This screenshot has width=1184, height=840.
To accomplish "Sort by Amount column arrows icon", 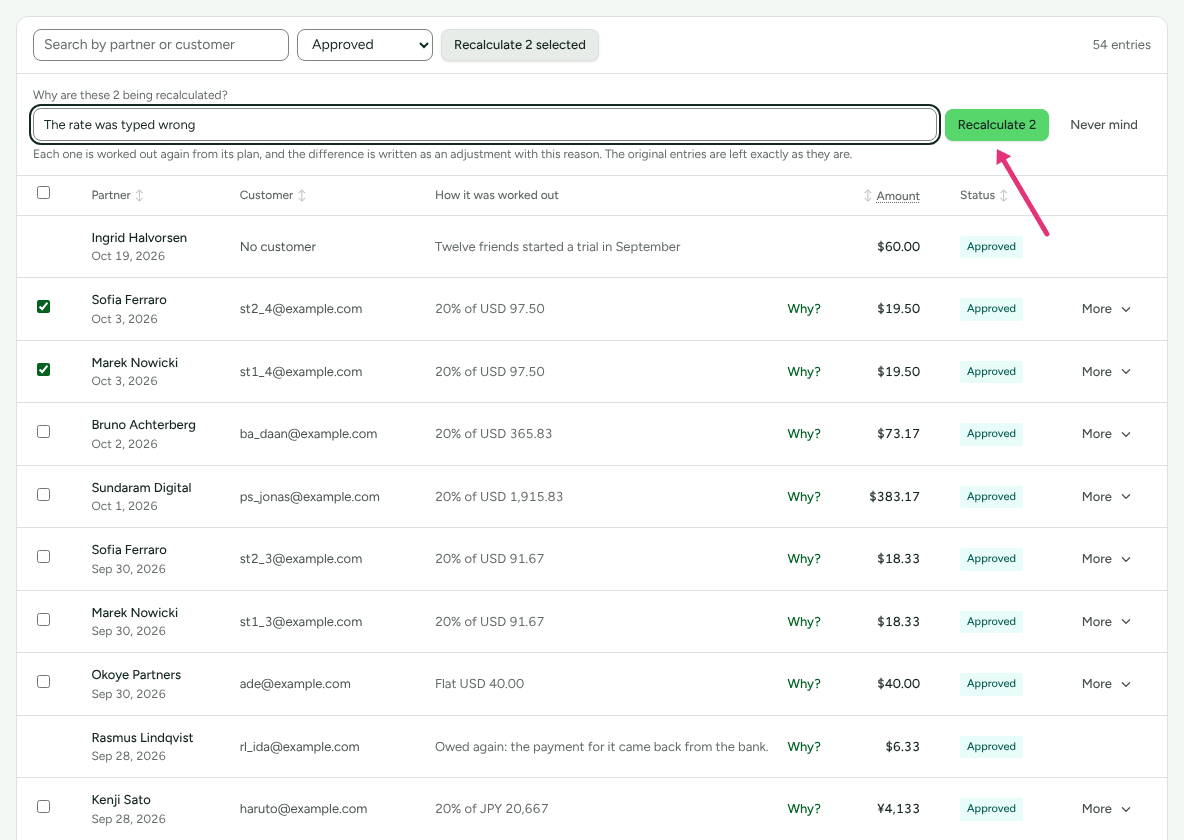I will click(868, 196).
